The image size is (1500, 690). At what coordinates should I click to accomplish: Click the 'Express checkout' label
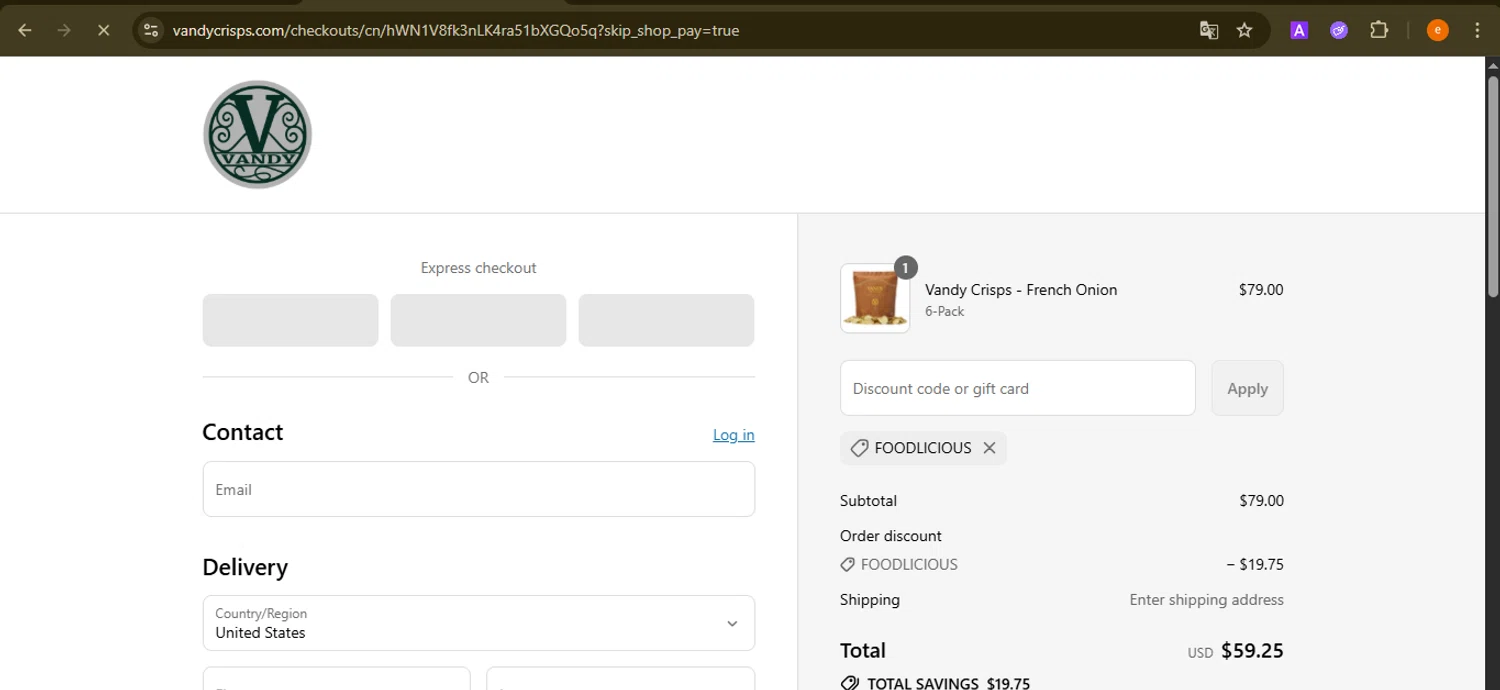click(478, 268)
